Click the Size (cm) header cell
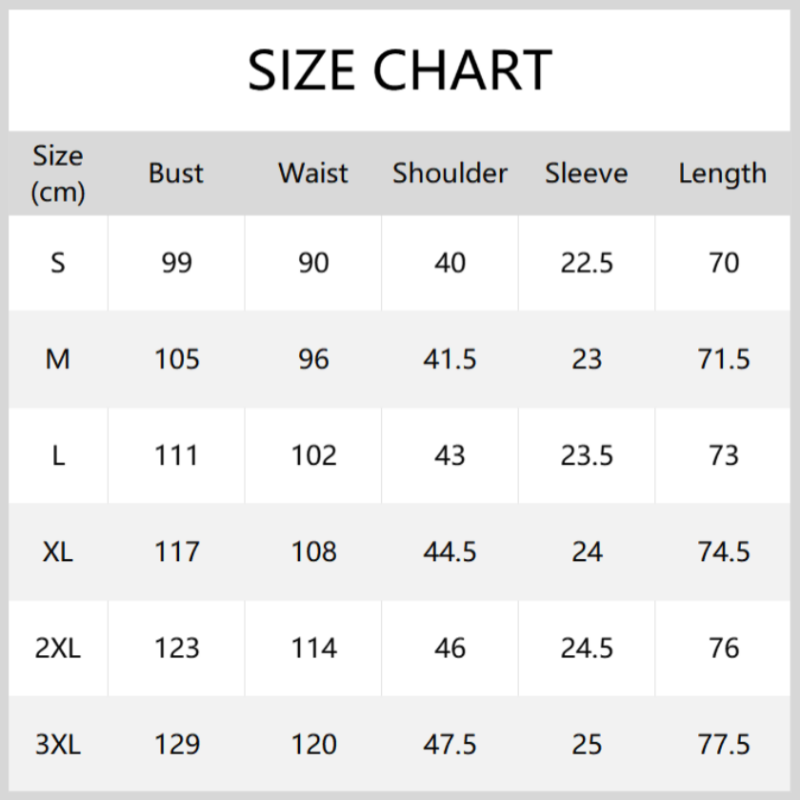The height and width of the screenshot is (800, 800). click(58, 173)
